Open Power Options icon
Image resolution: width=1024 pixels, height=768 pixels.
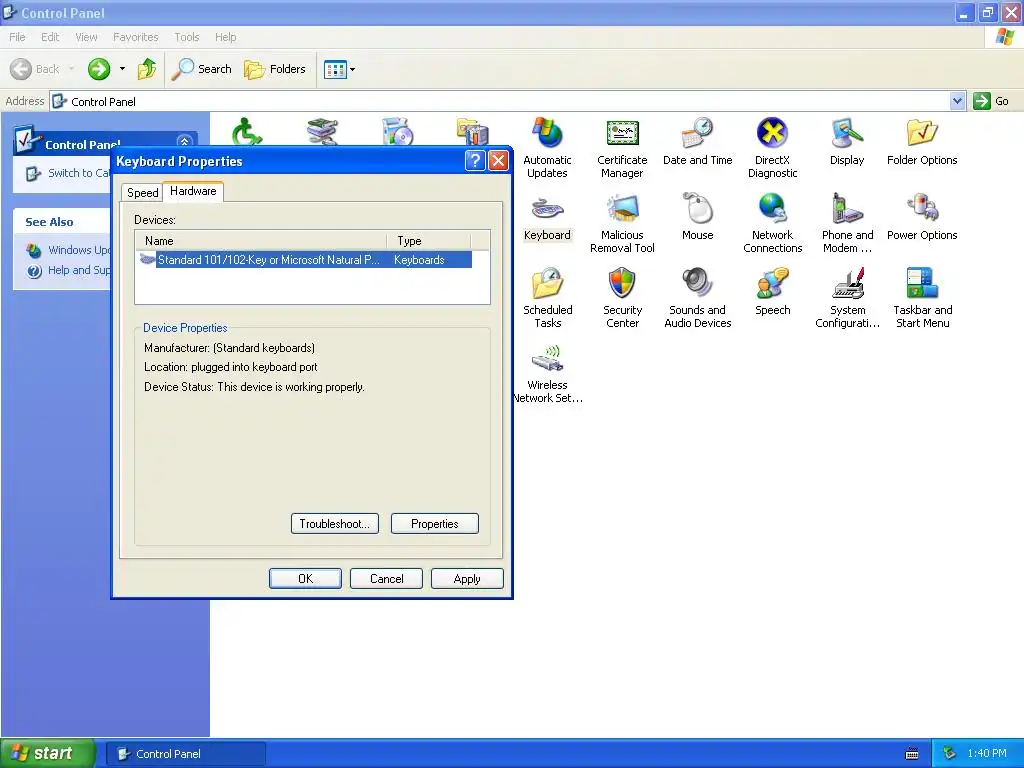[x=922, y=217]
